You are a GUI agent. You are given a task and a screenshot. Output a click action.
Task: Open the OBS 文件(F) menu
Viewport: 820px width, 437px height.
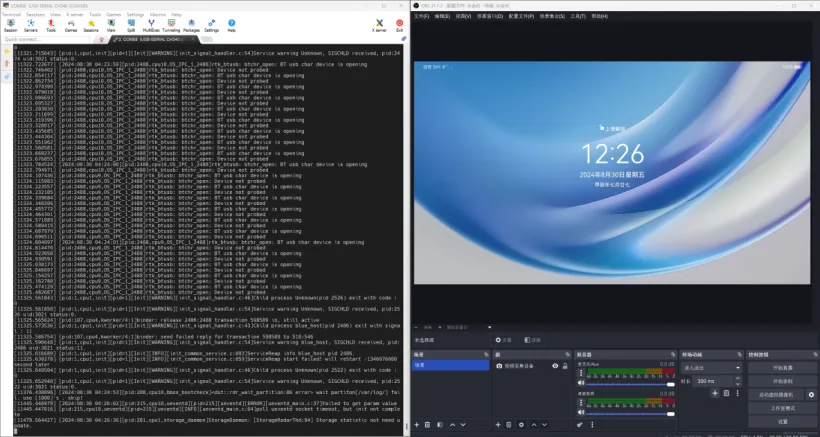coord(423,16)
